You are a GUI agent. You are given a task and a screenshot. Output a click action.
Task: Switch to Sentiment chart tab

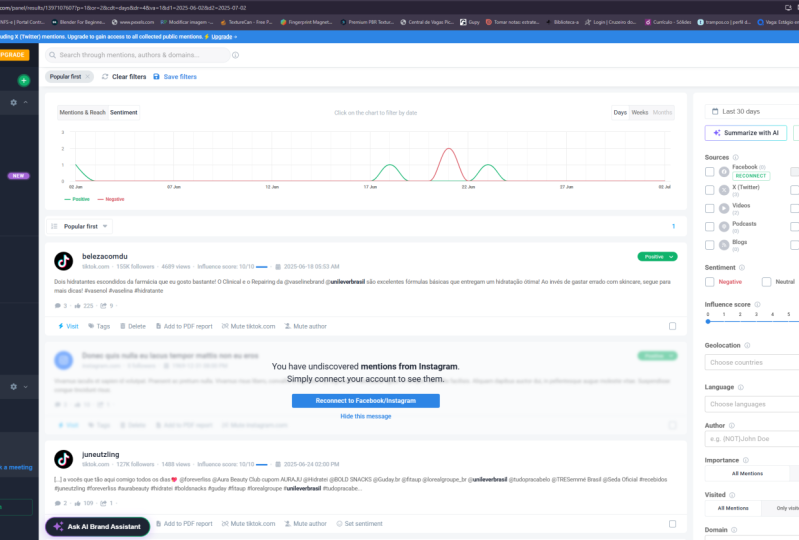pos(124,113)
